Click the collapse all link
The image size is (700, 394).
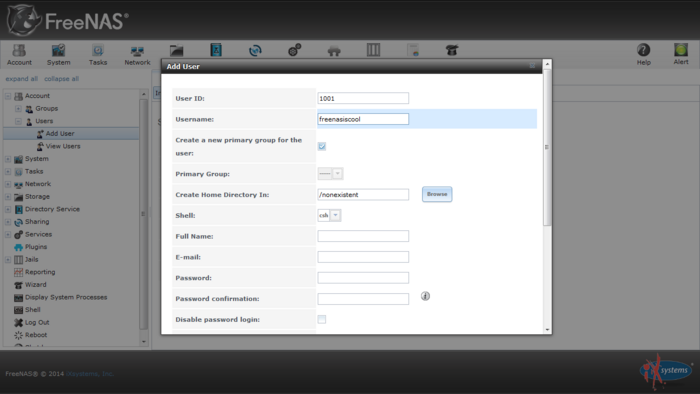point(61,79)
